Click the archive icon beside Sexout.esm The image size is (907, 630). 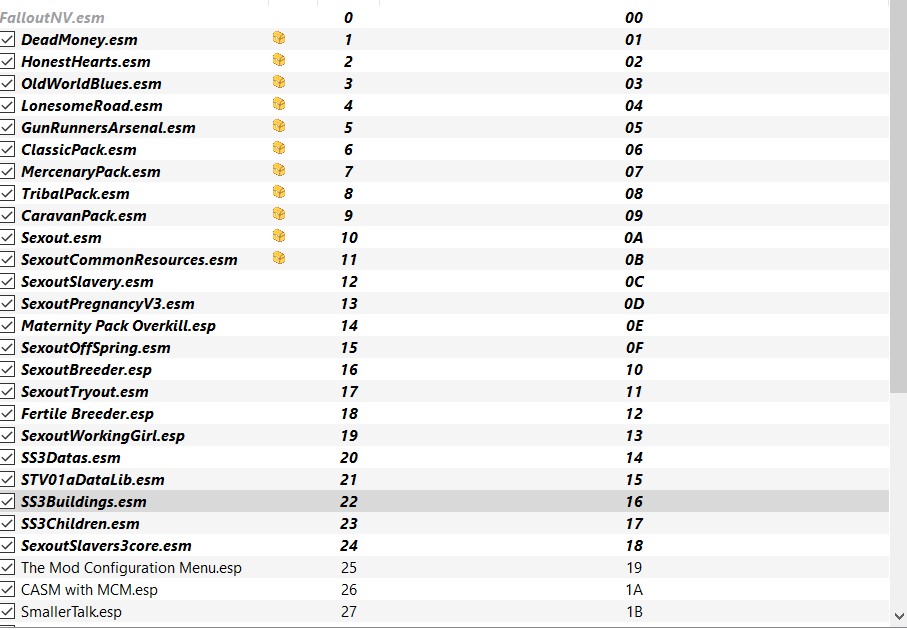tap(279, 236)
